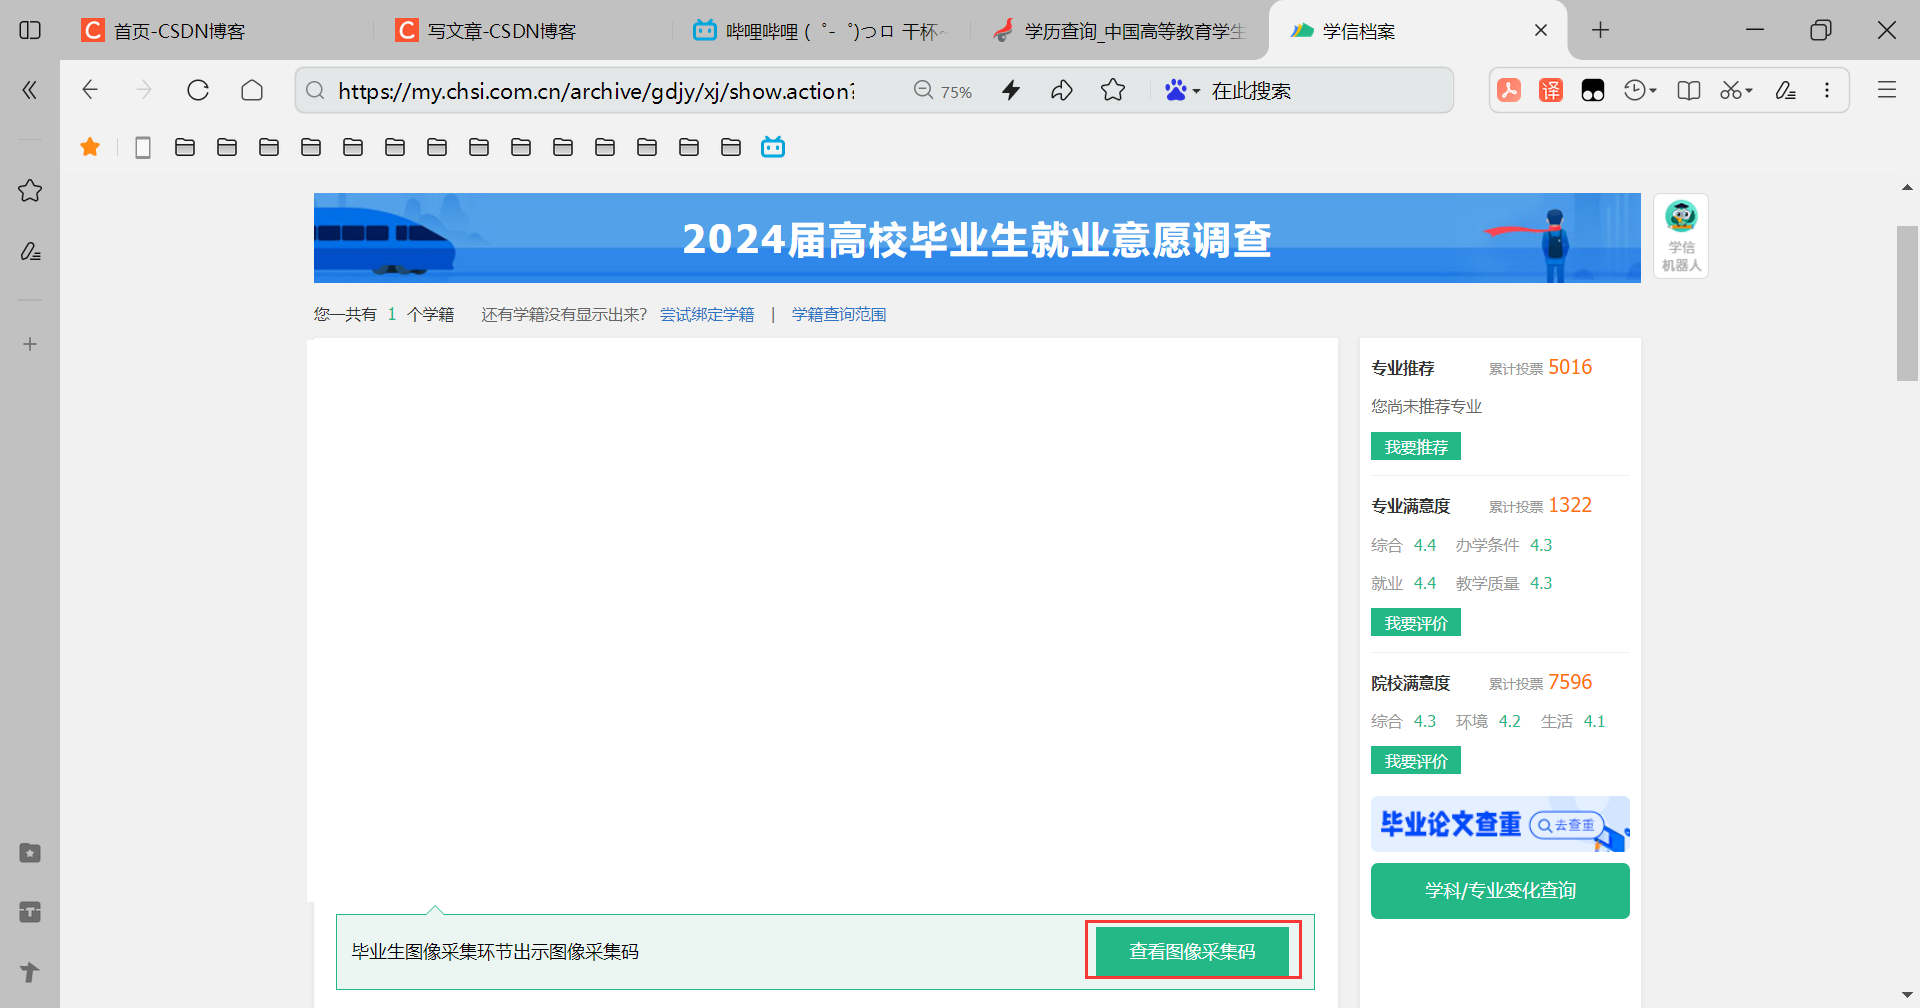Open screenshot scissors dropdown

1737,90
